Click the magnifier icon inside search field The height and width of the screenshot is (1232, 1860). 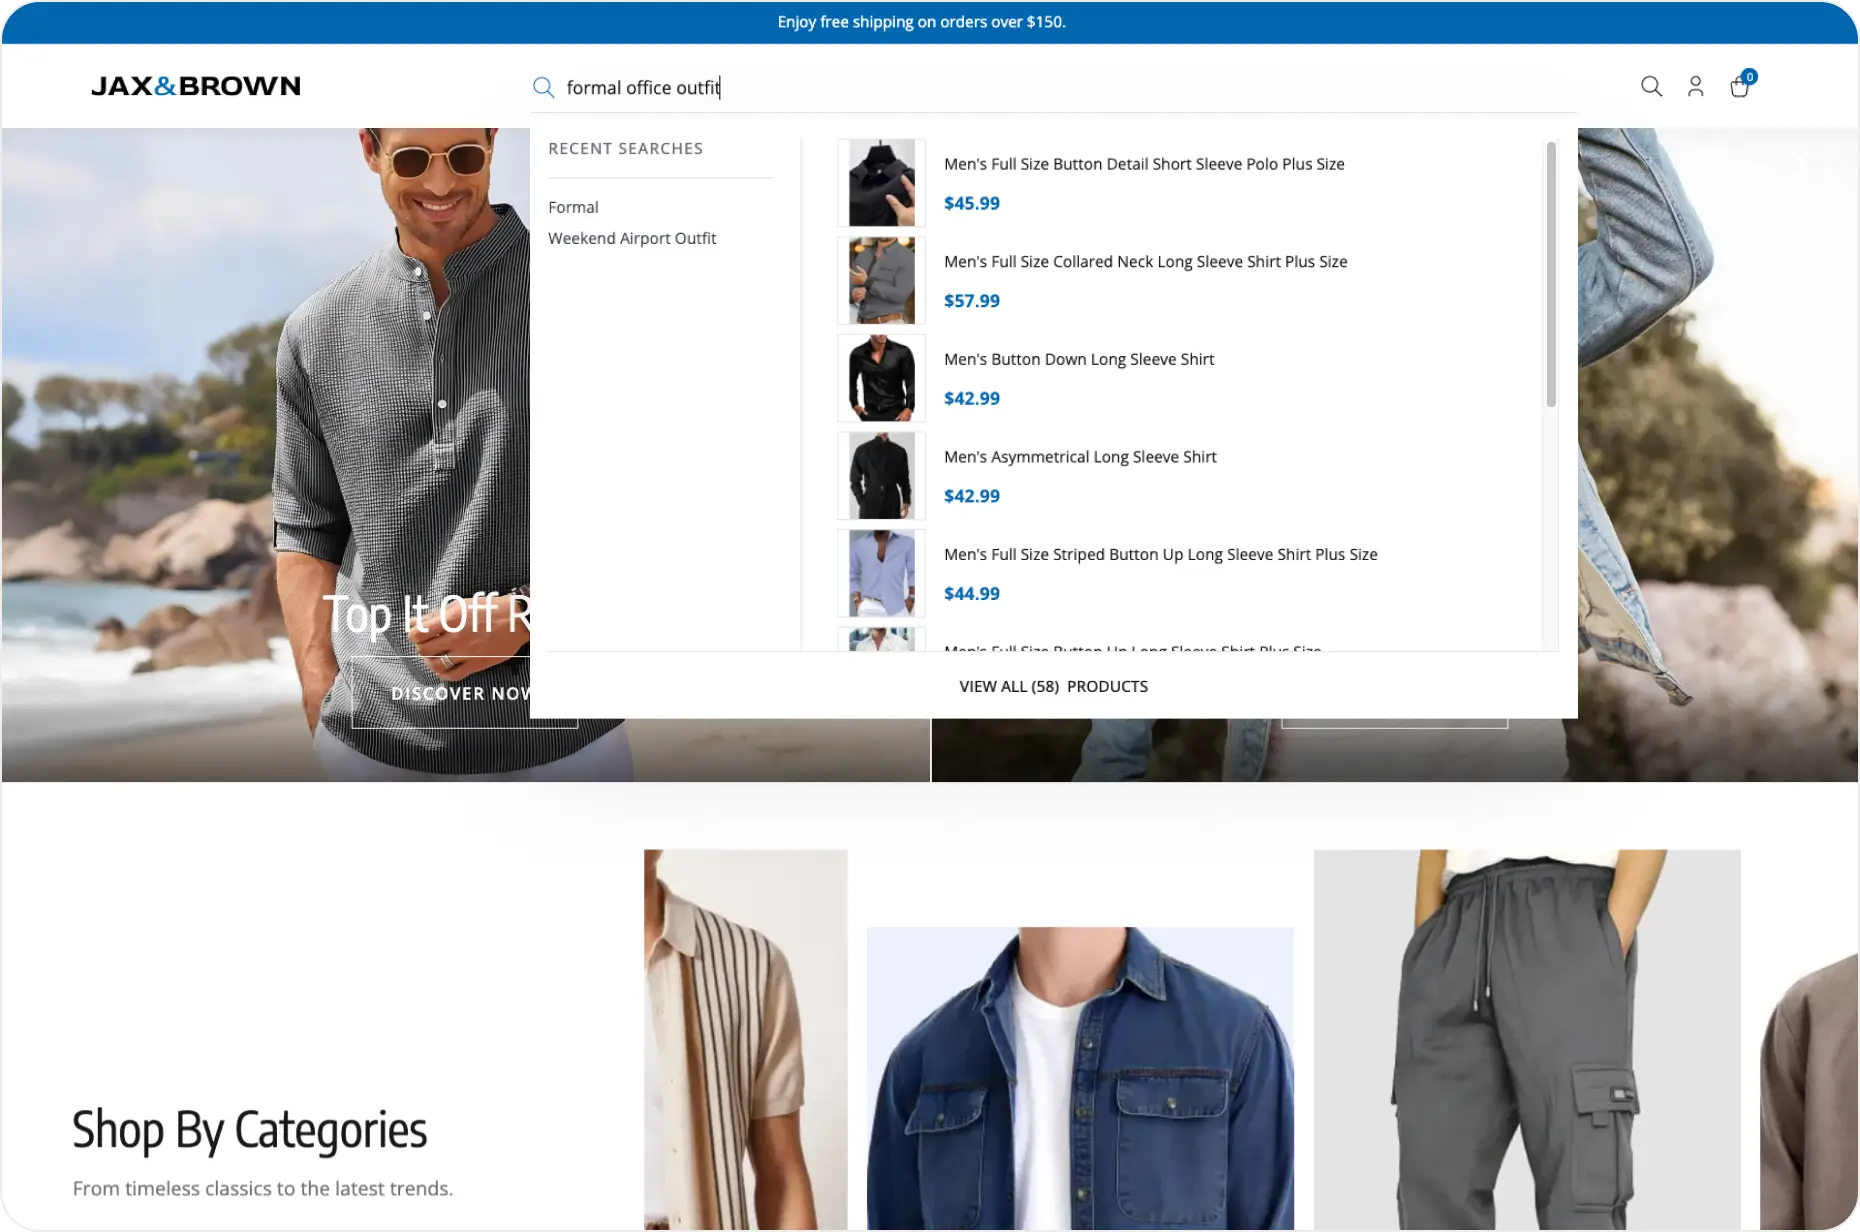click(x=543, y=88)
